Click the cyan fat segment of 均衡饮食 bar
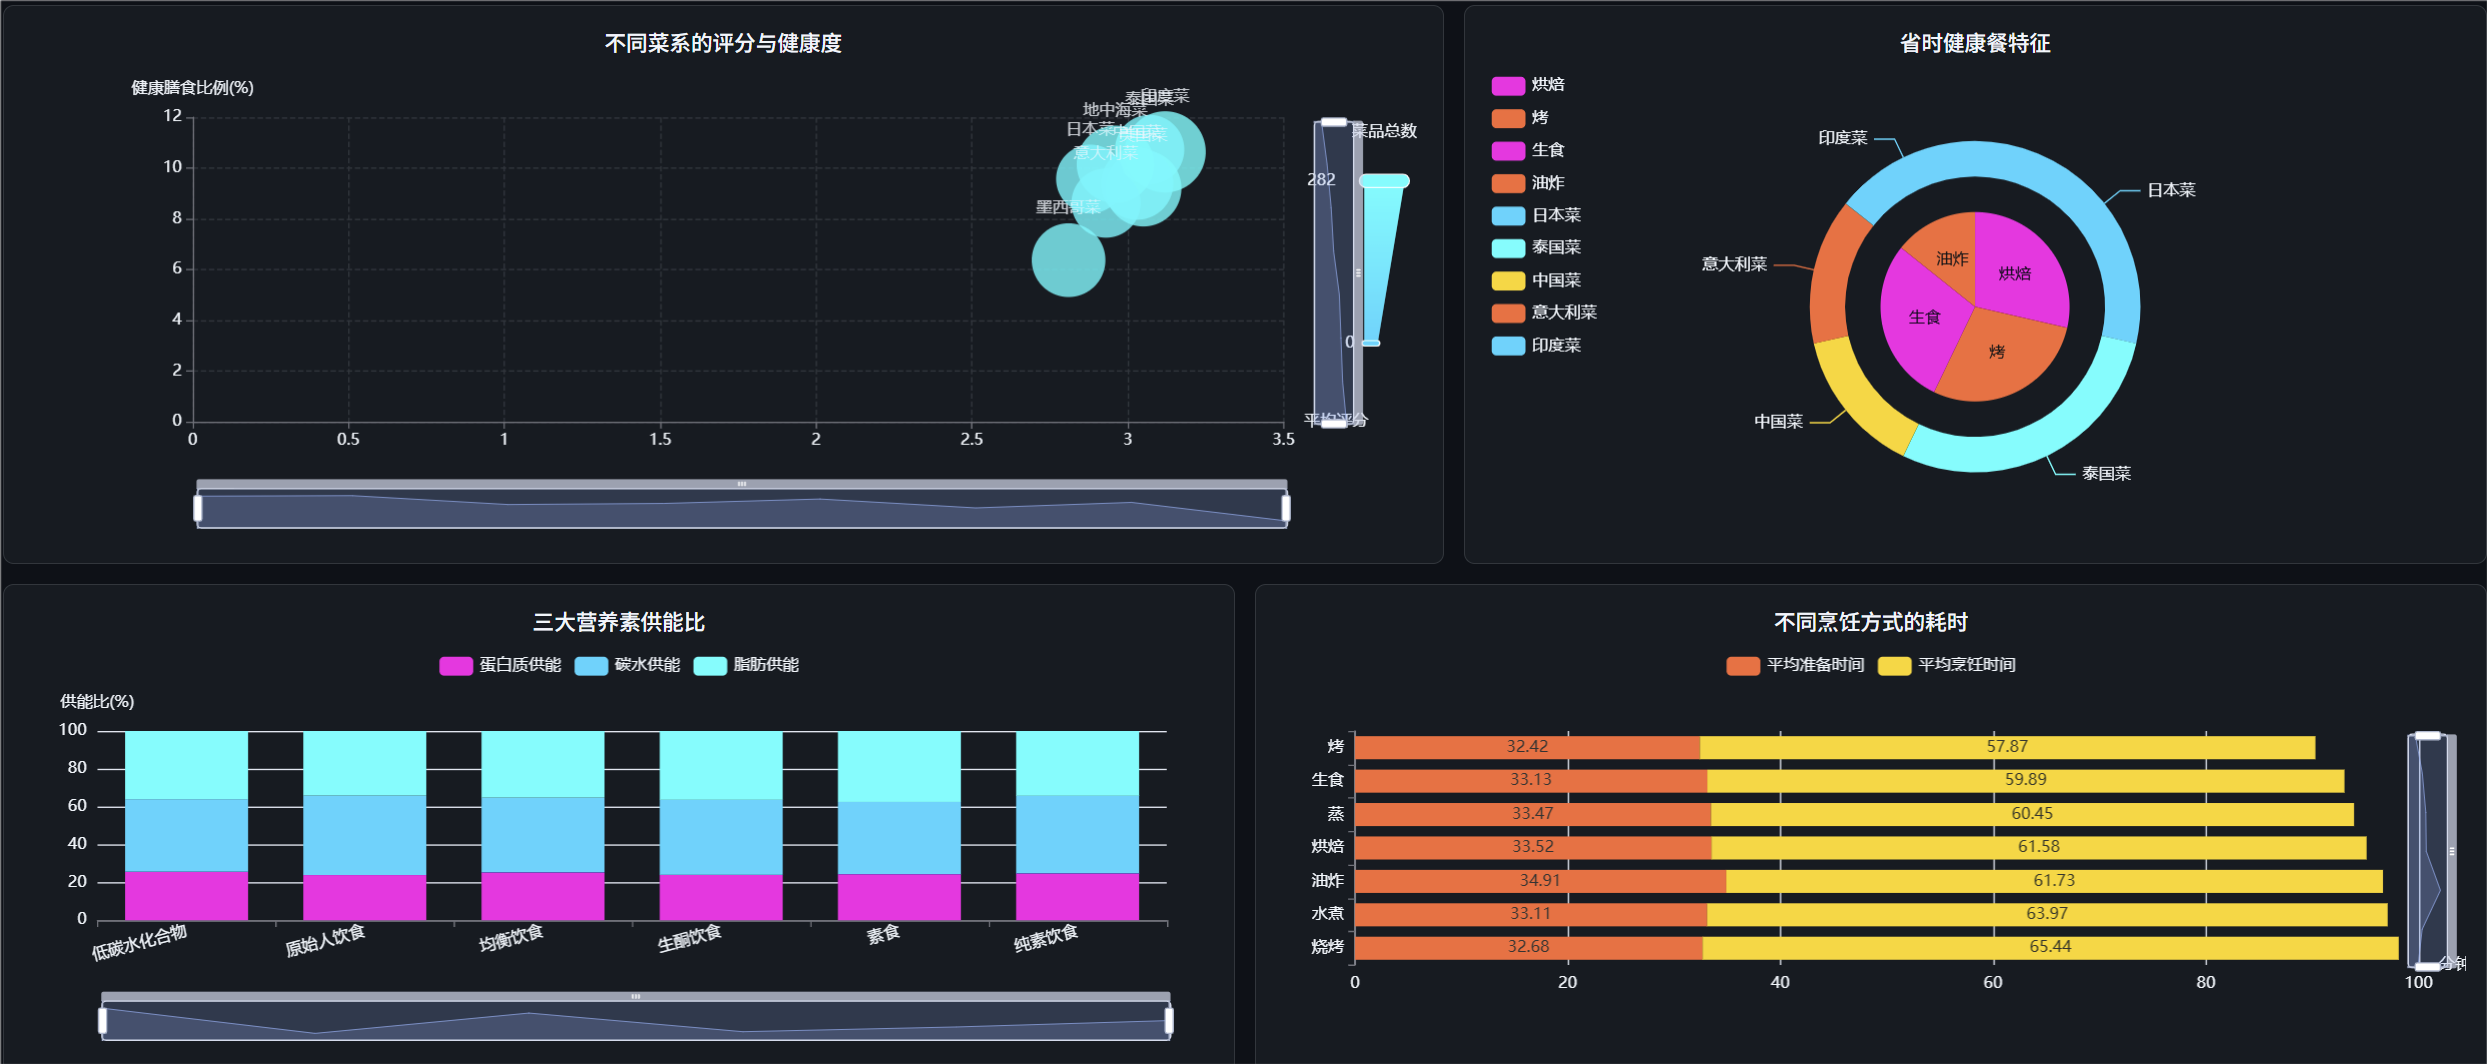This screenshot has height=1064, width=2487. (x=542, y=765)
